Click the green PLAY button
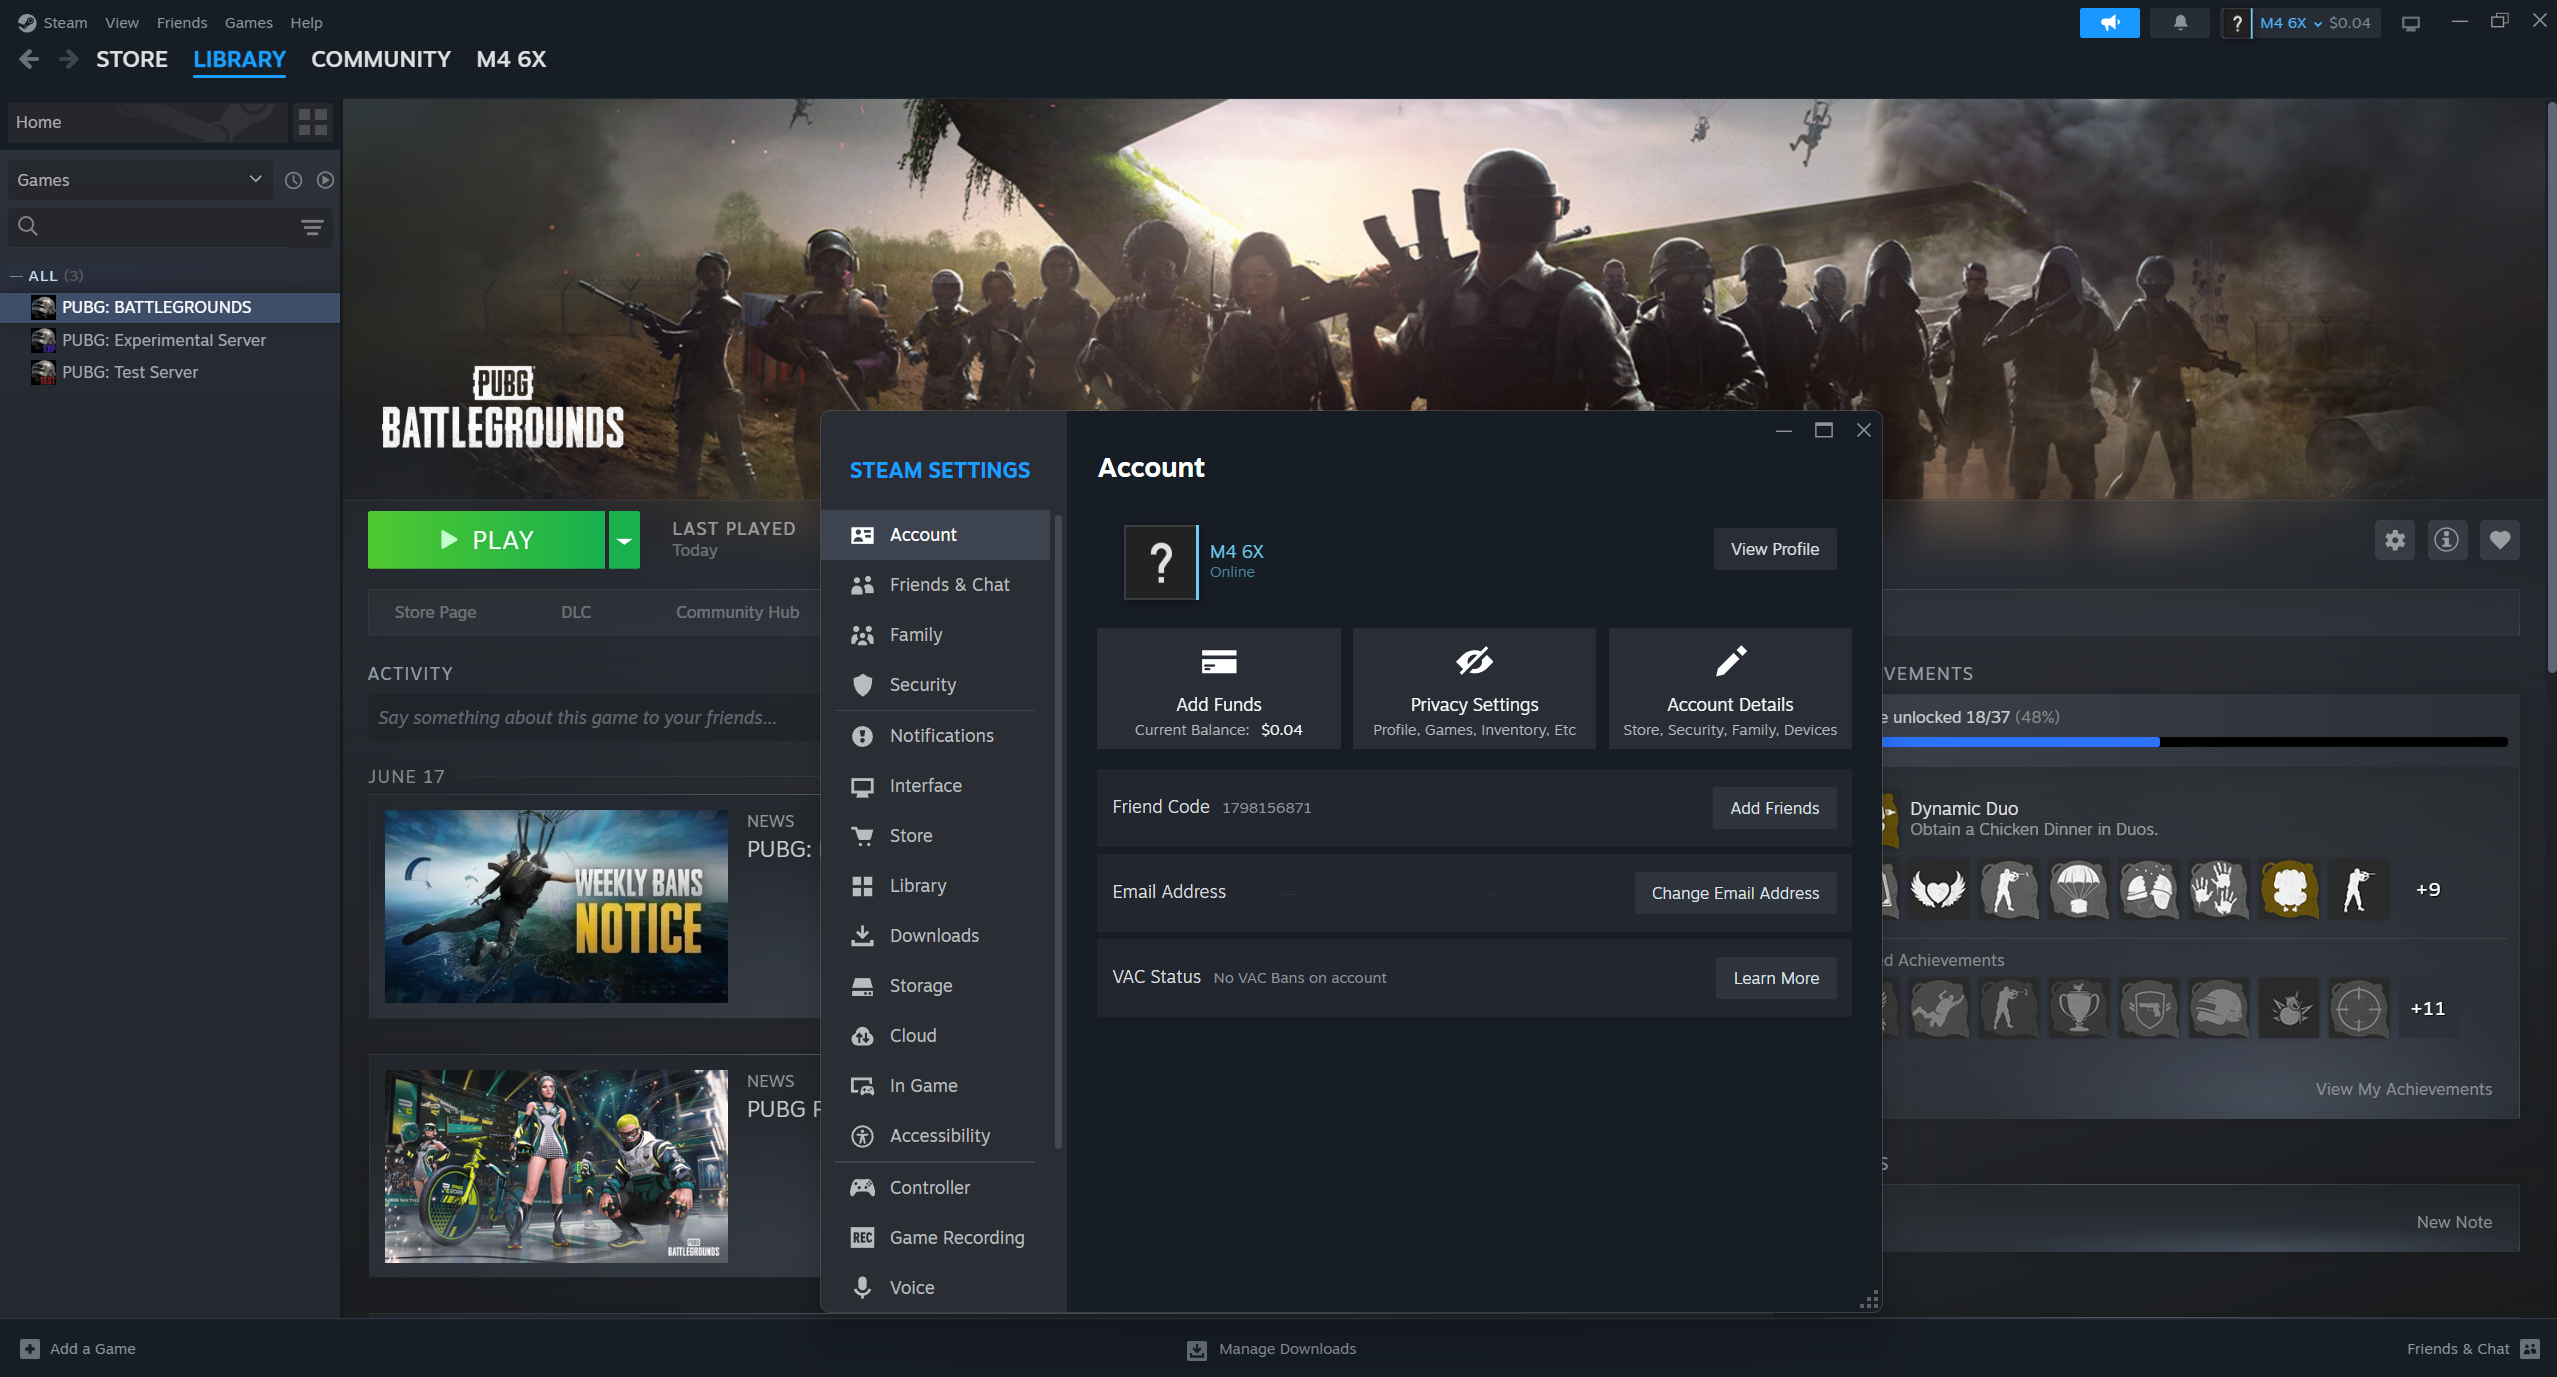 pyautogui.click(x=486, y=540)
